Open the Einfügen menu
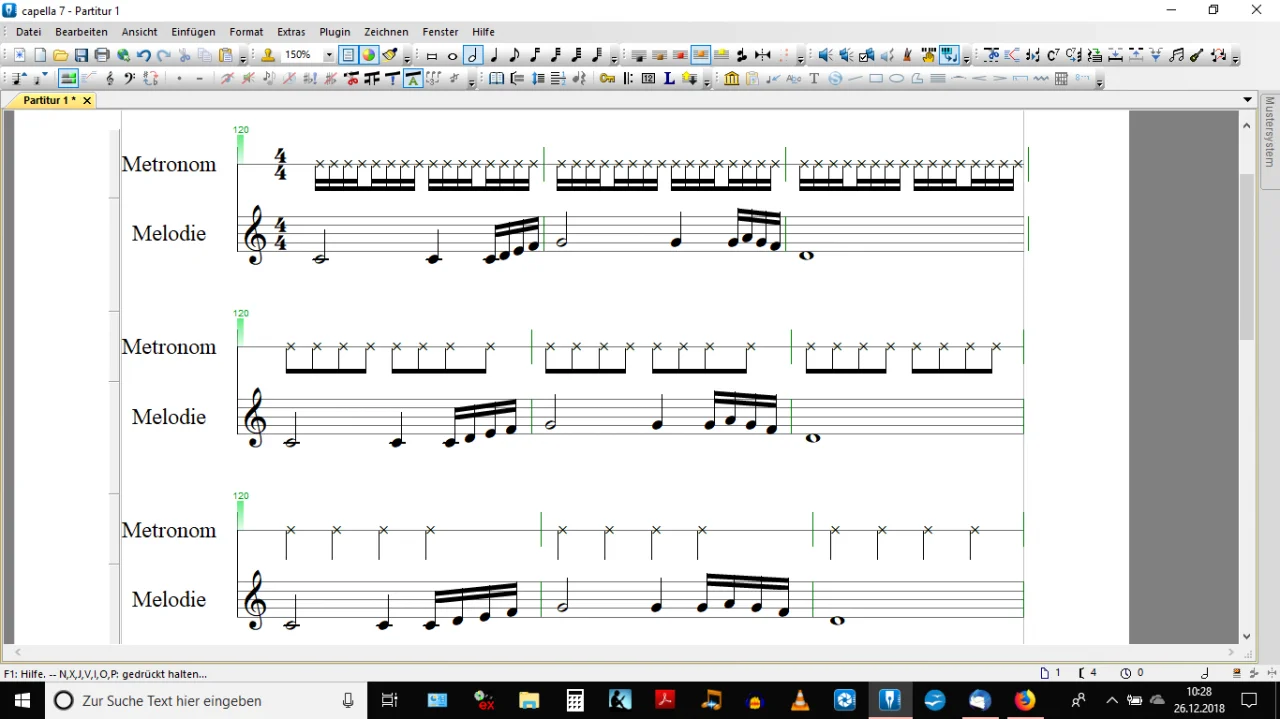Screen dimensions: 1280x719 (x=193, y=32)
